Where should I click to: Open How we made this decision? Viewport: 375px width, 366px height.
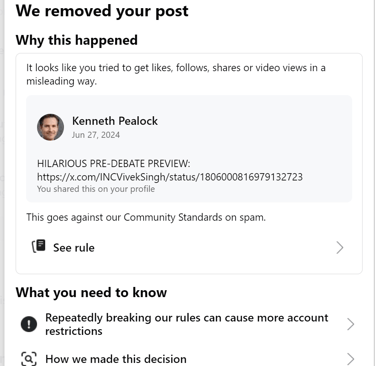click(189, 359)
